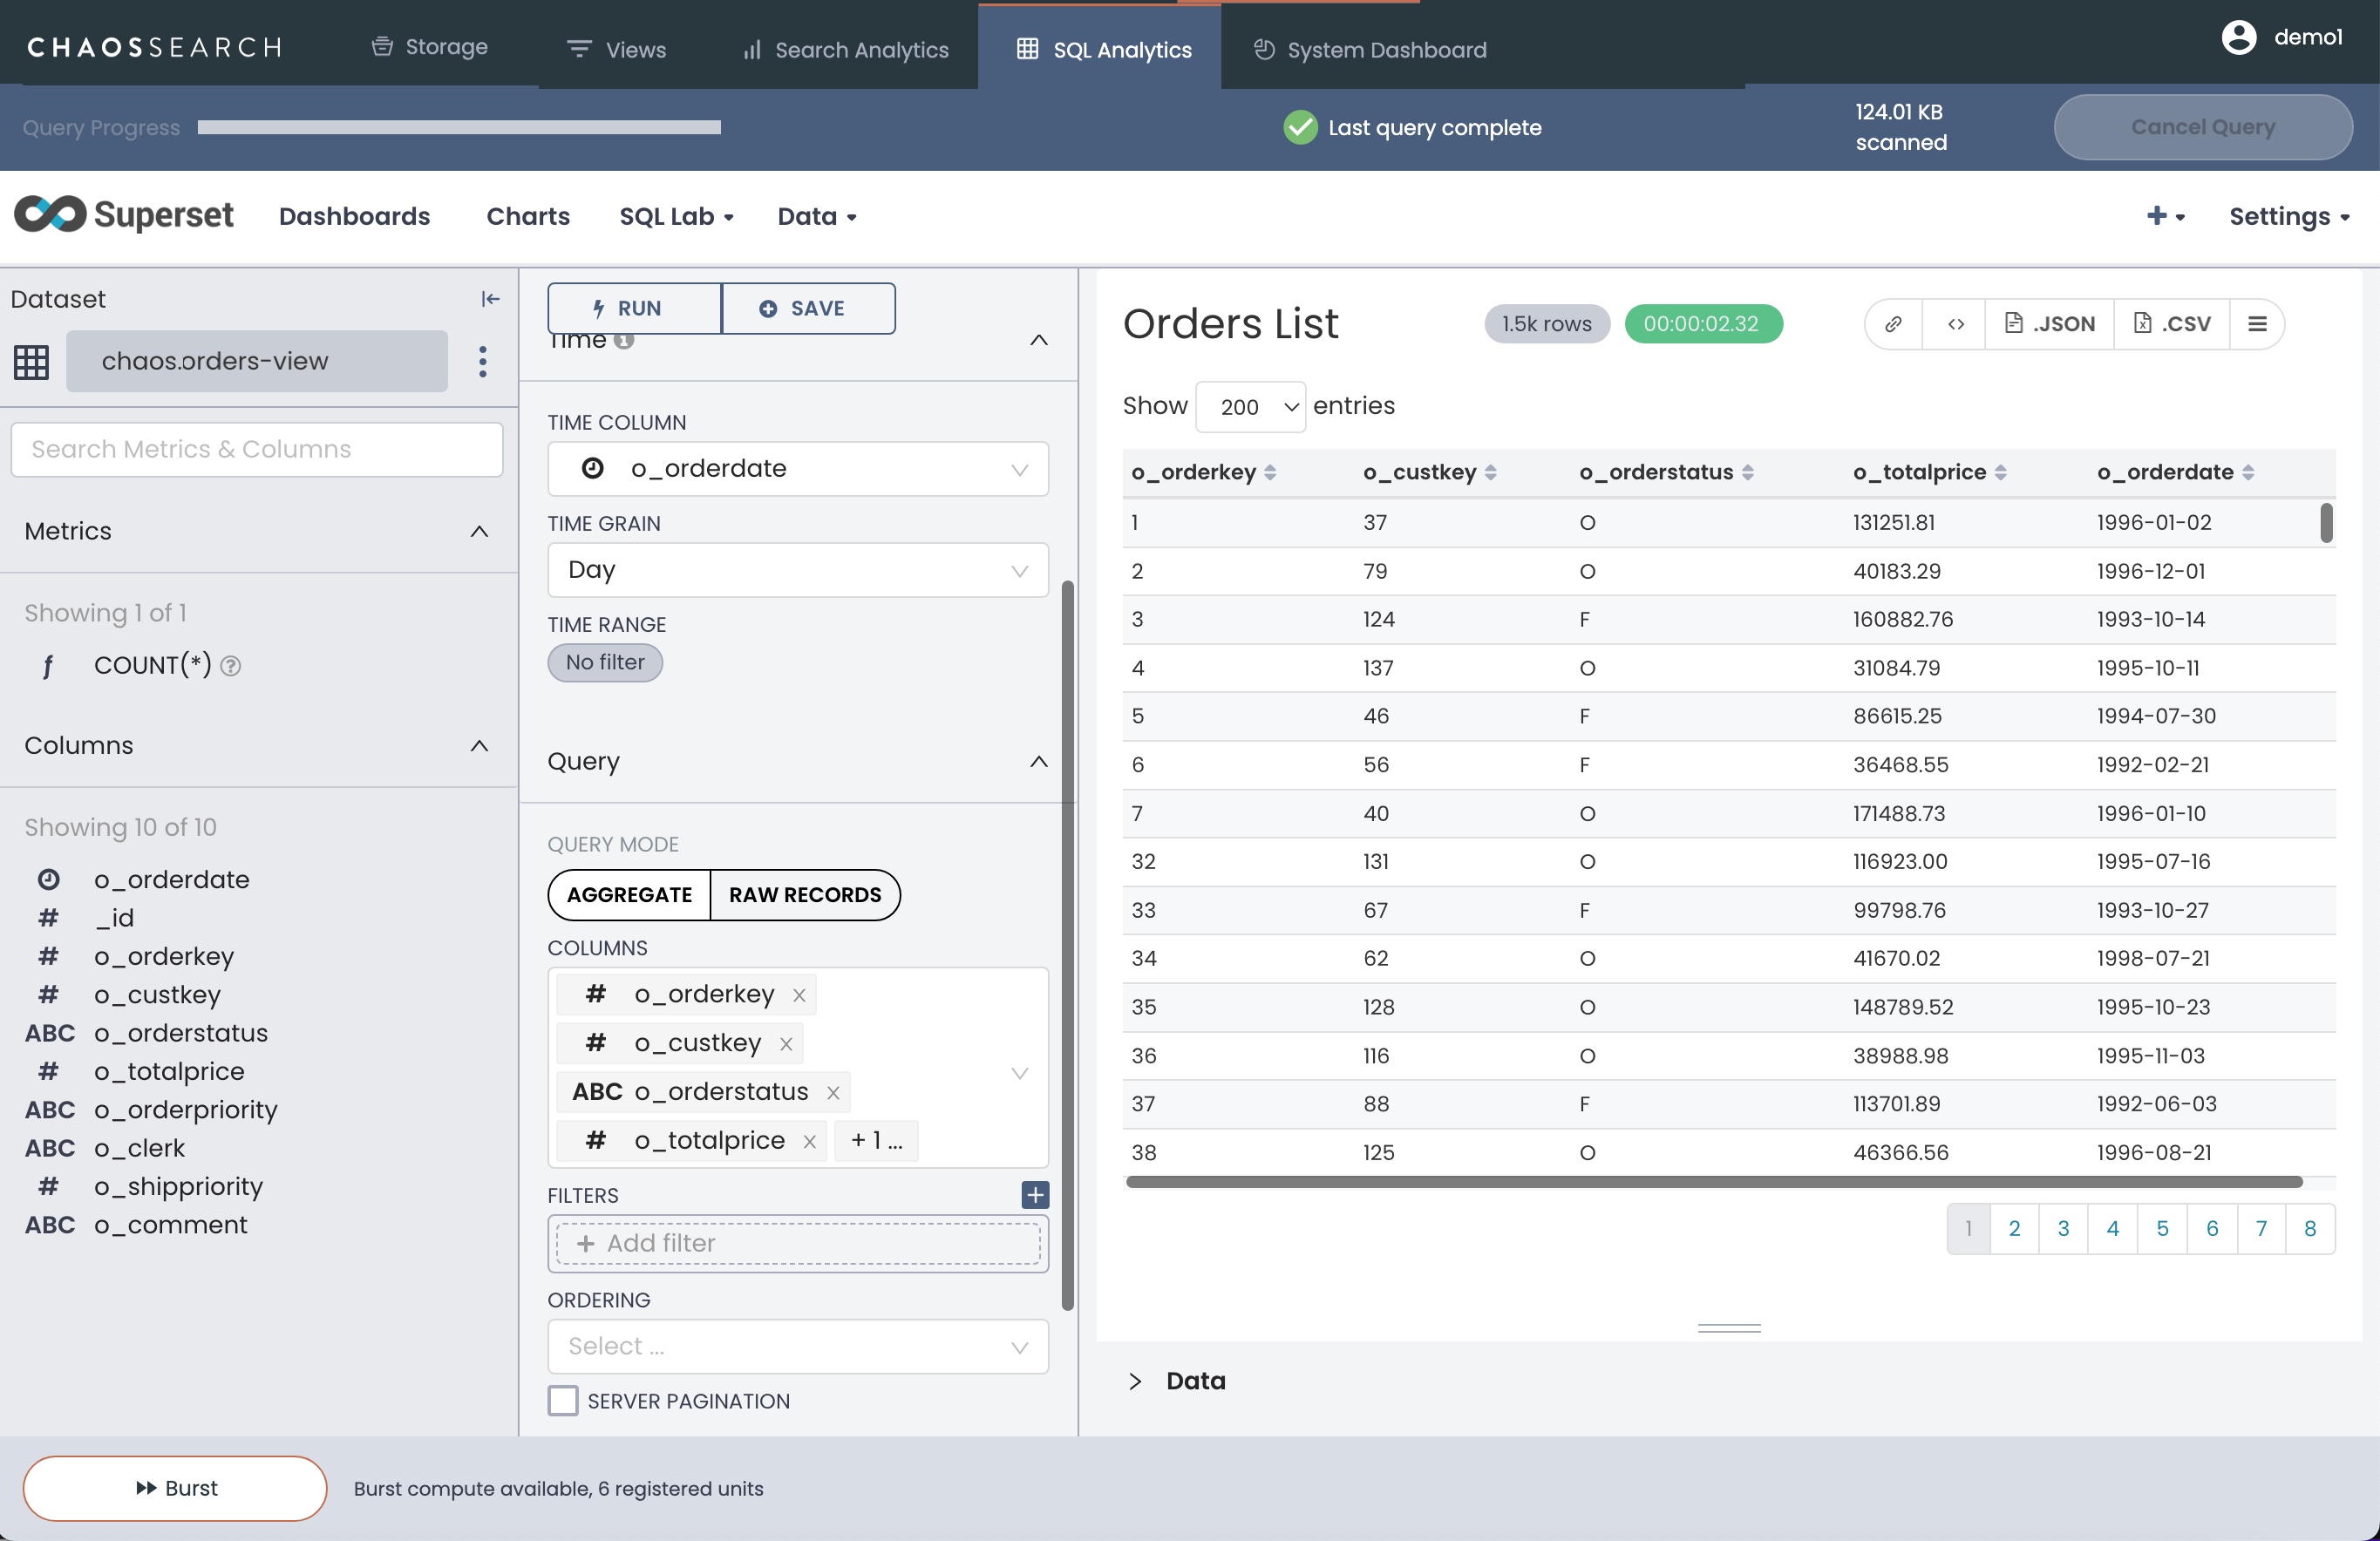Go to page 3 of the results
The image size is (2380, 1541).
point(2063,1228)
